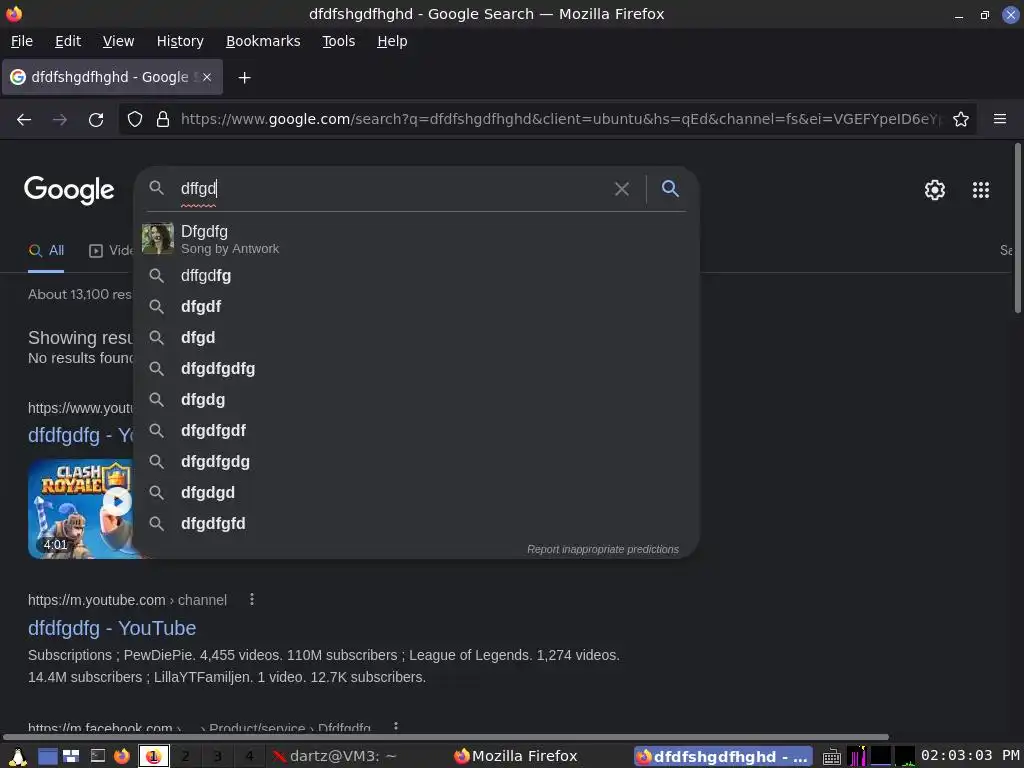Open the Tools menu

click(338, 41)
